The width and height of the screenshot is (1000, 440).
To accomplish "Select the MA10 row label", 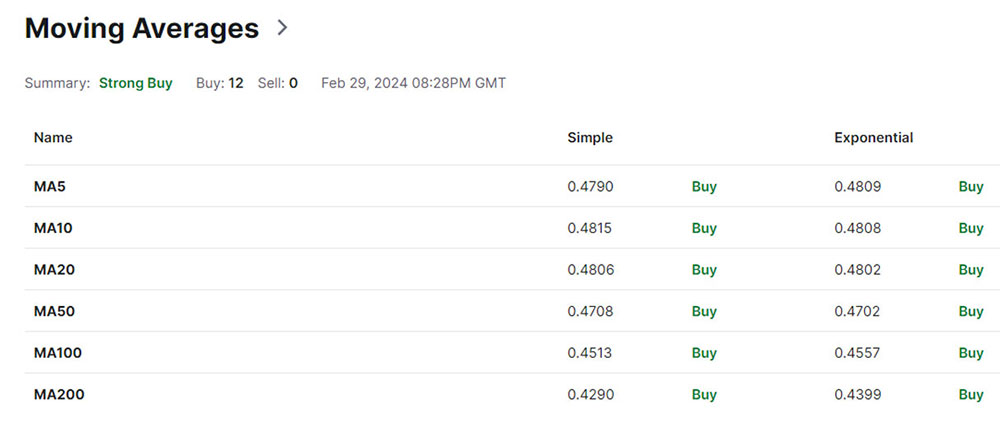I will coord(53,228).
